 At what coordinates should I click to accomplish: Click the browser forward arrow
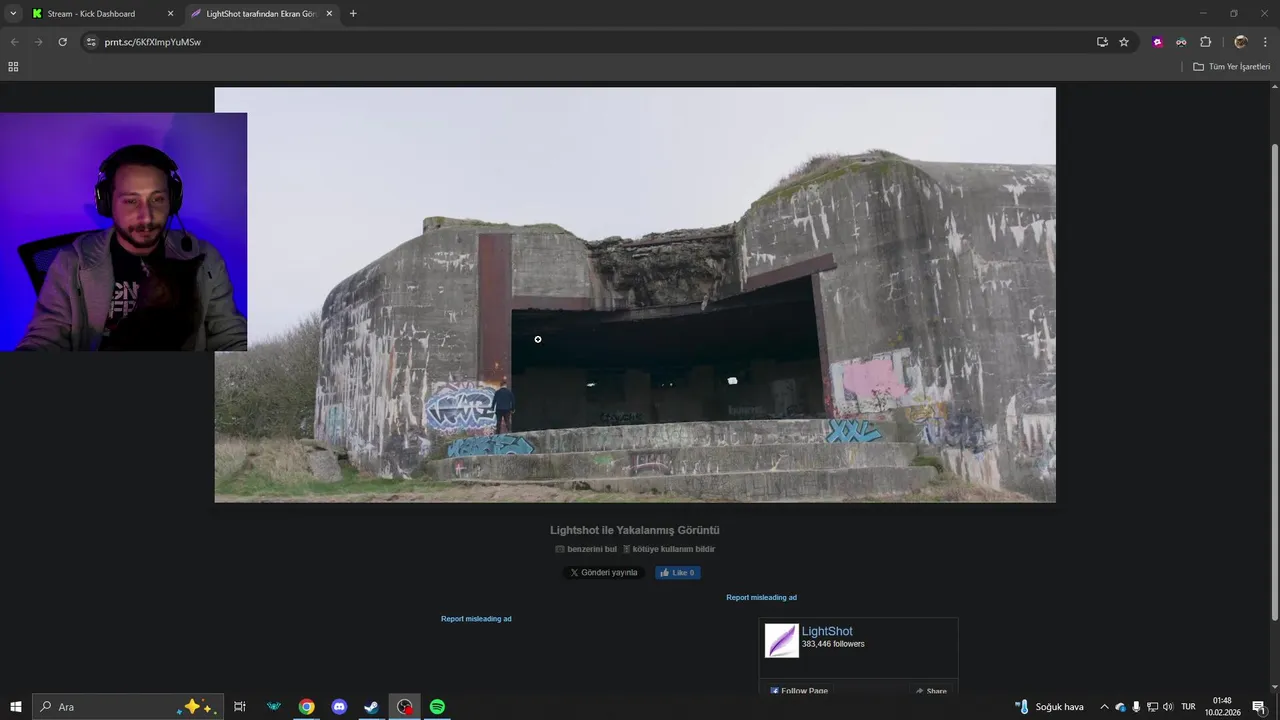38,42
